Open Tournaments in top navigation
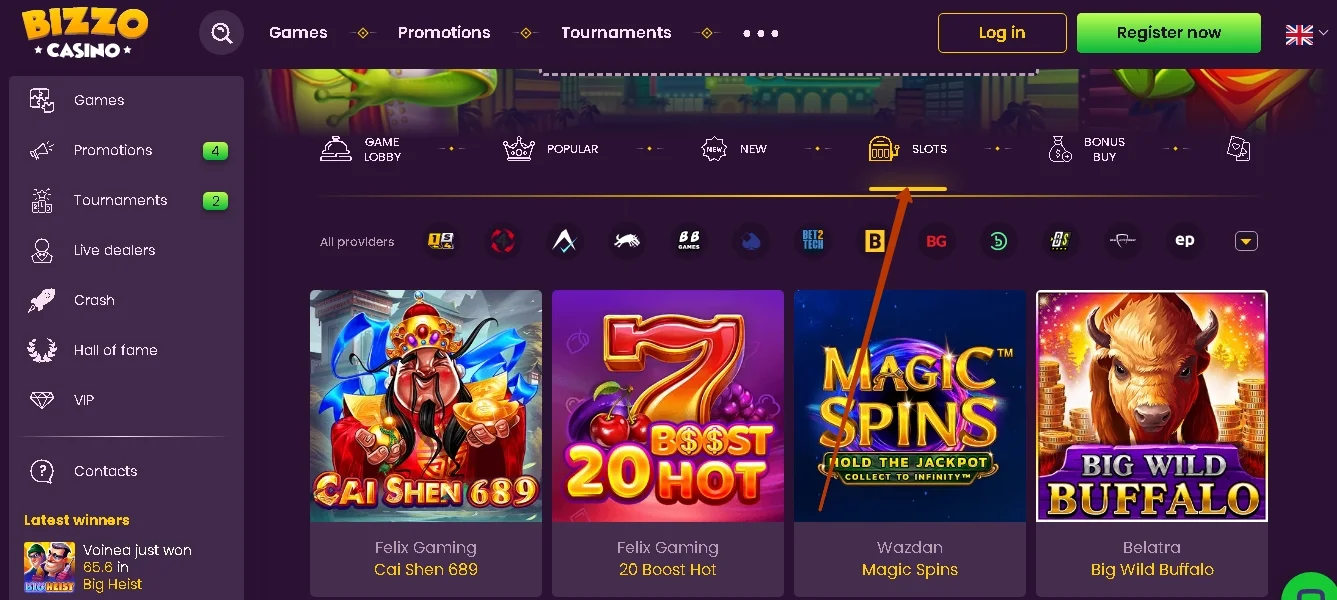 pyautogui.click(x=616, y=33)
